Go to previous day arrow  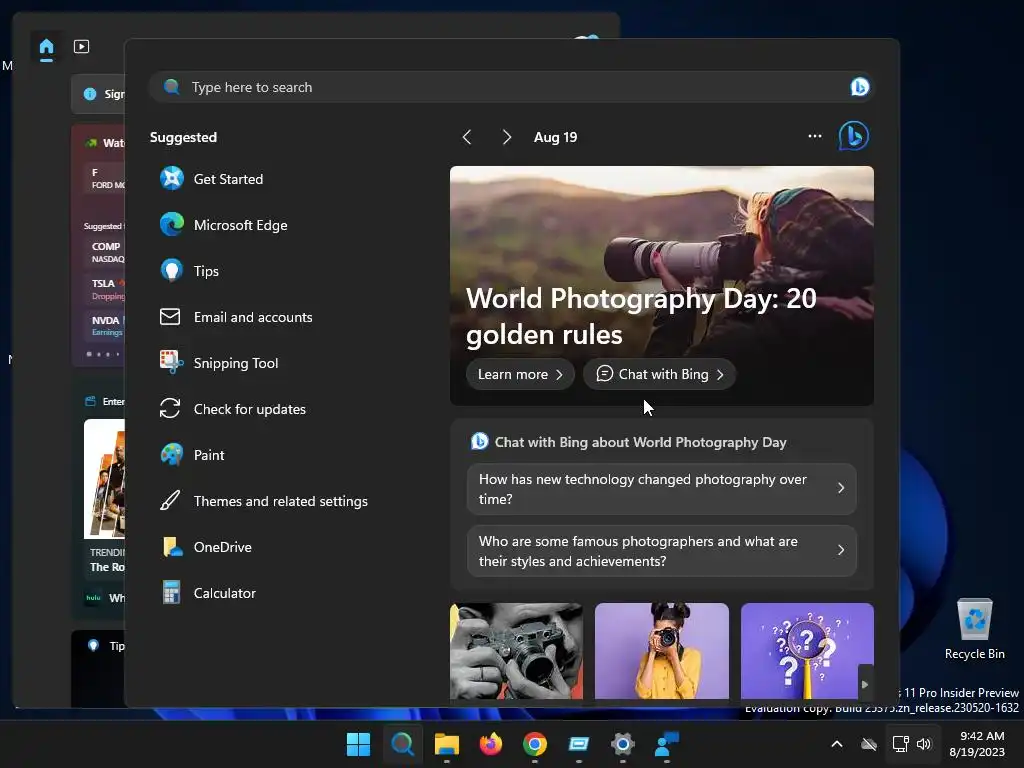(x=467, y=137)
